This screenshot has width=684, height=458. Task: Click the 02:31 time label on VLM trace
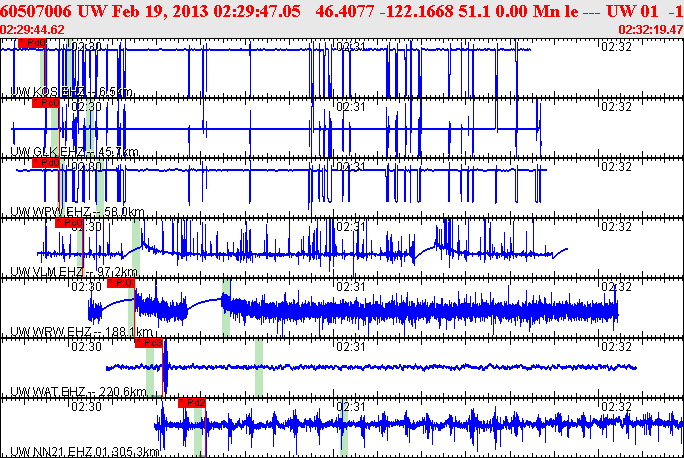pos(351,227)
